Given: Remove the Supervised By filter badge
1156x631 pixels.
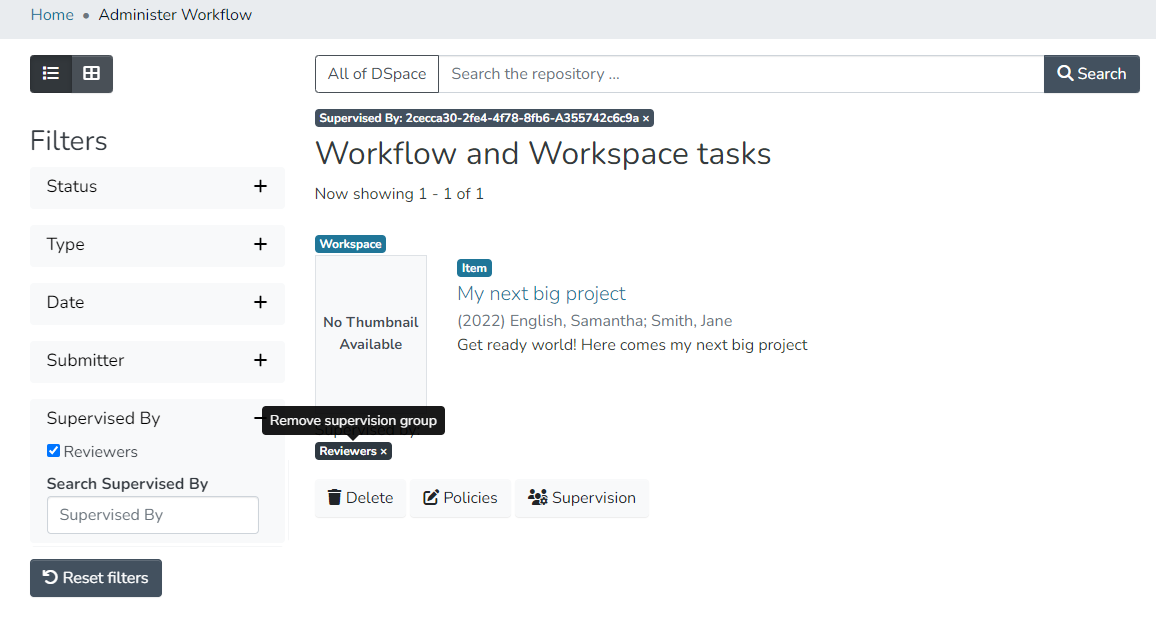Looking at the screenshot, I should [645, 119].
